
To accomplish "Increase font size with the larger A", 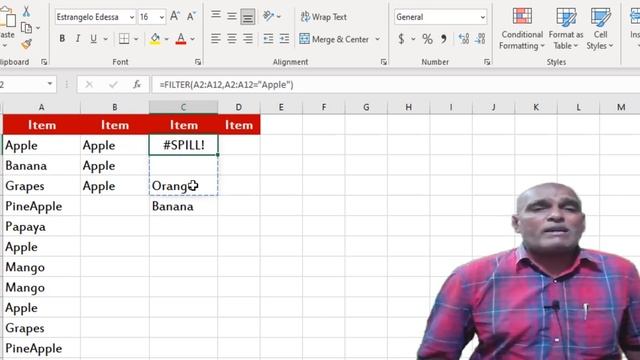I will 175,17.
